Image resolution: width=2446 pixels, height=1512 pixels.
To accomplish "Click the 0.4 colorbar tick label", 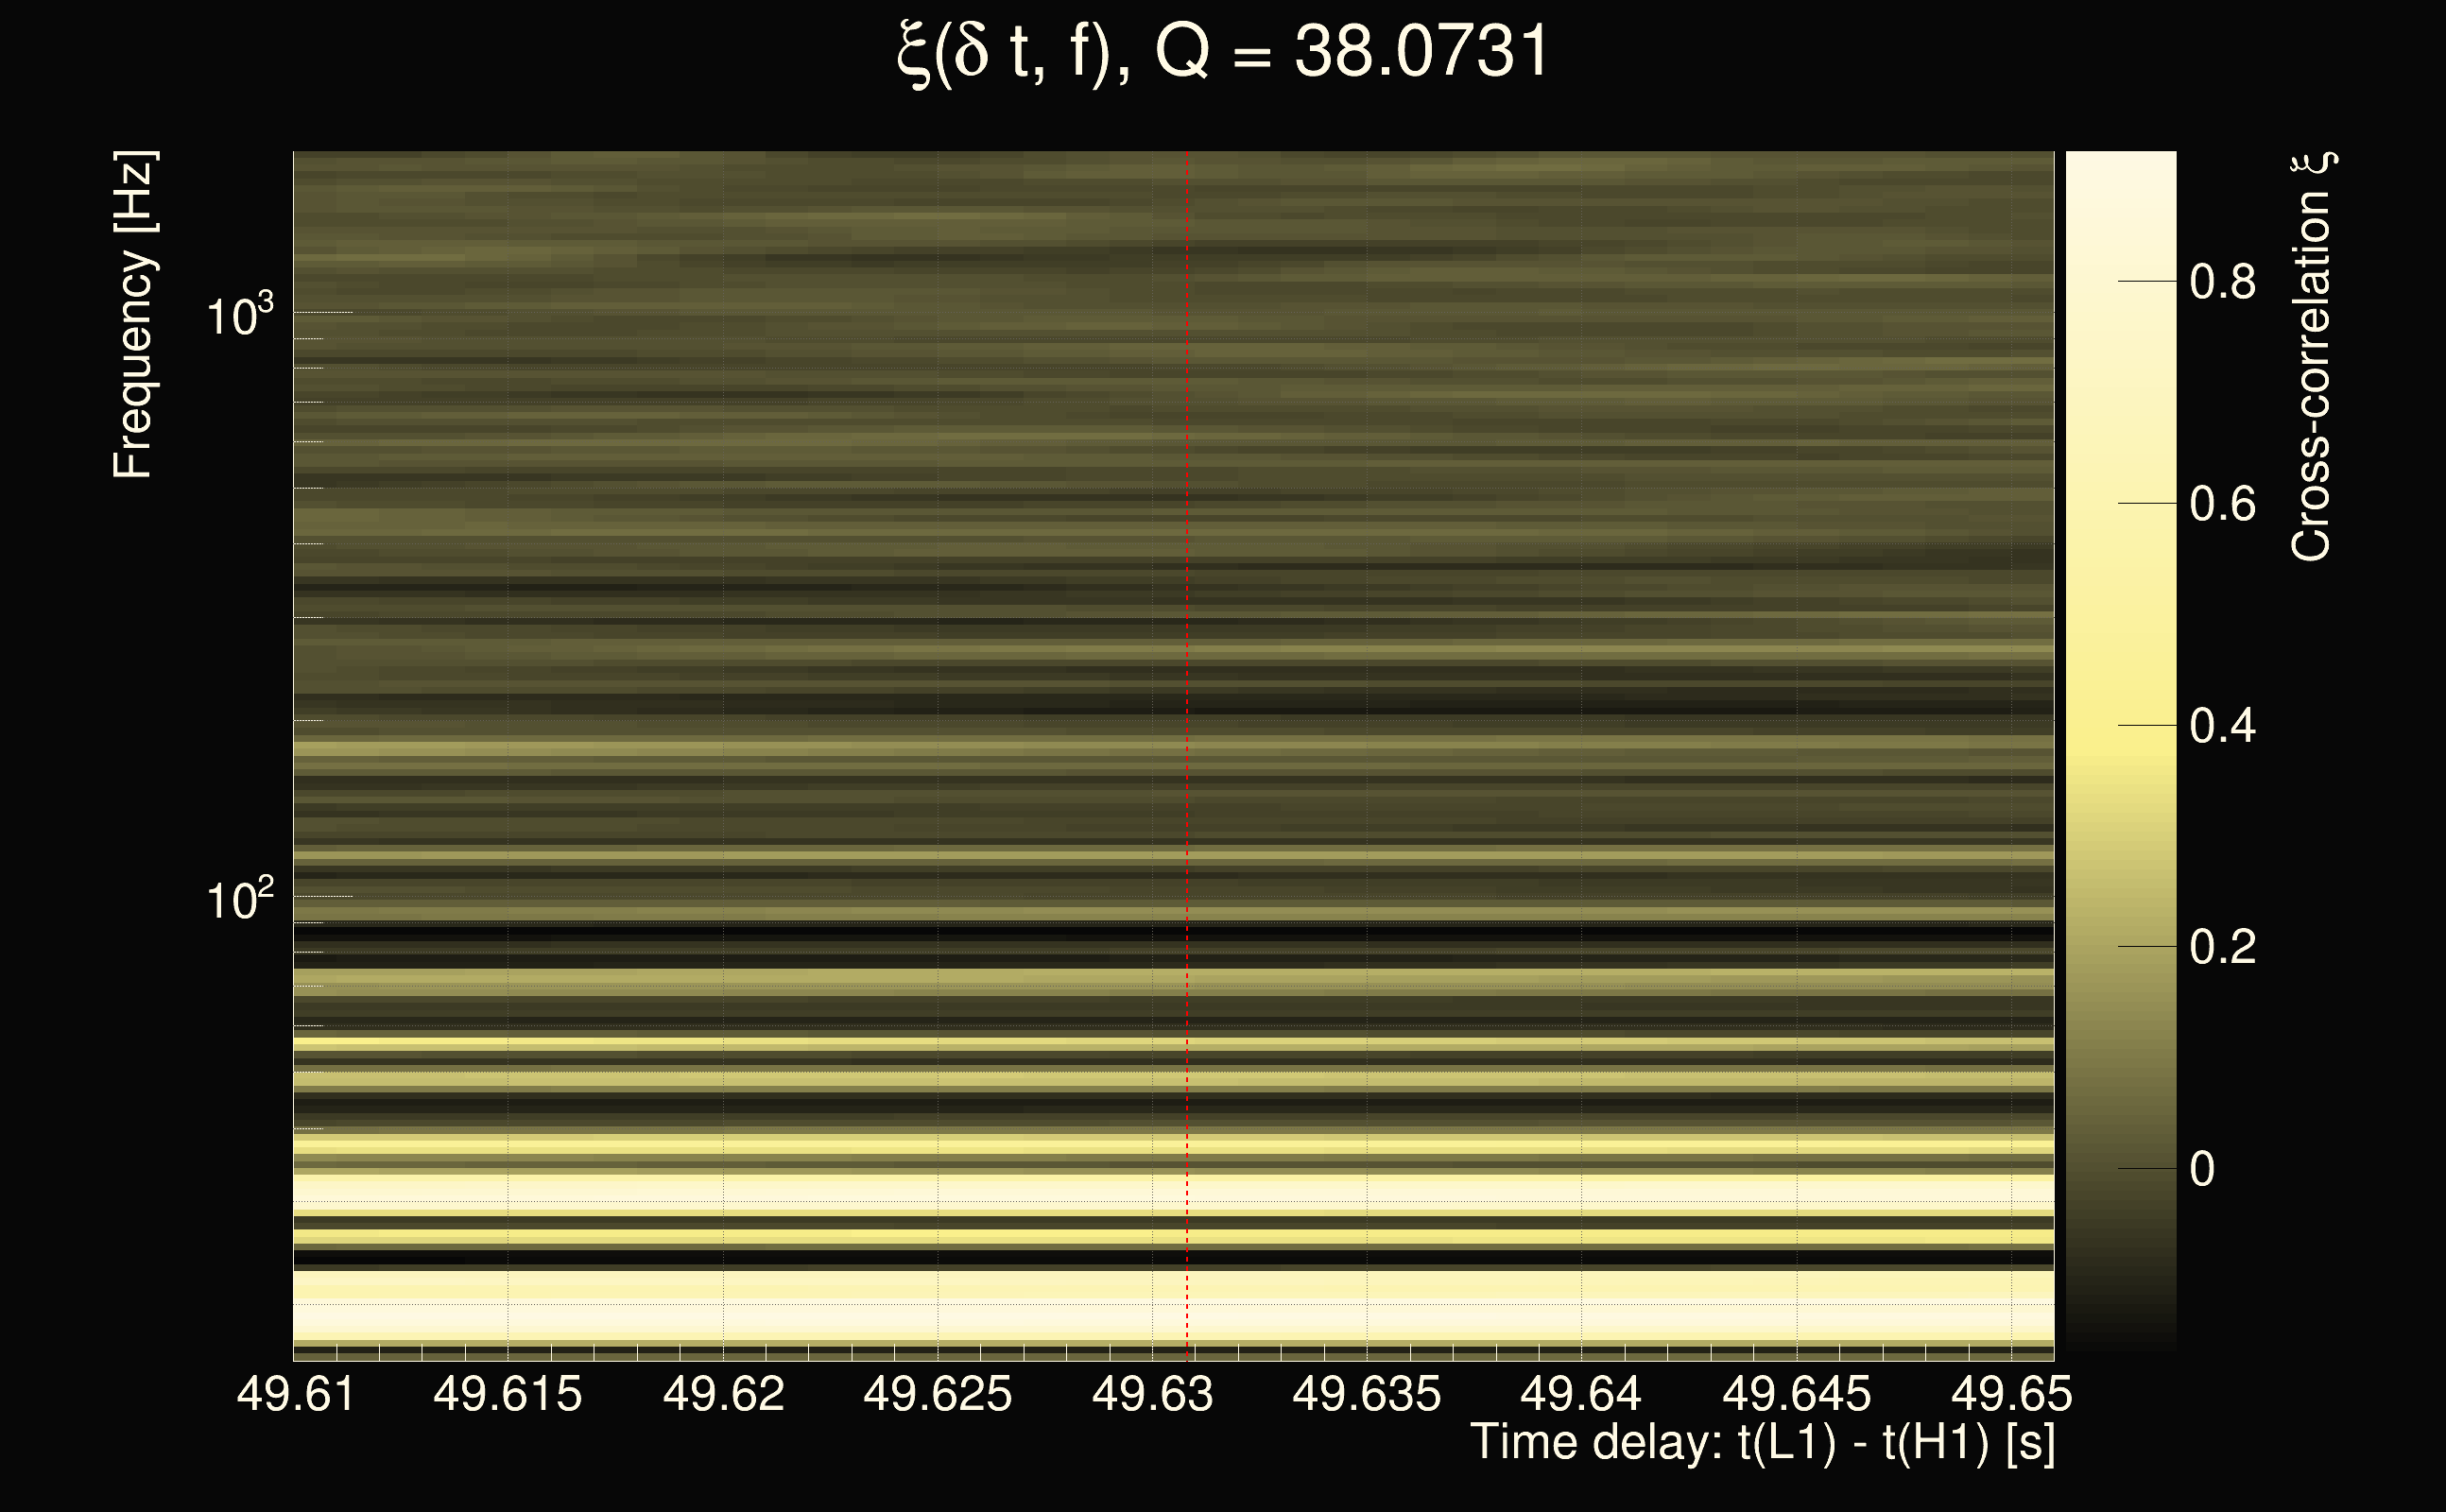I will tap(2222, 726).
